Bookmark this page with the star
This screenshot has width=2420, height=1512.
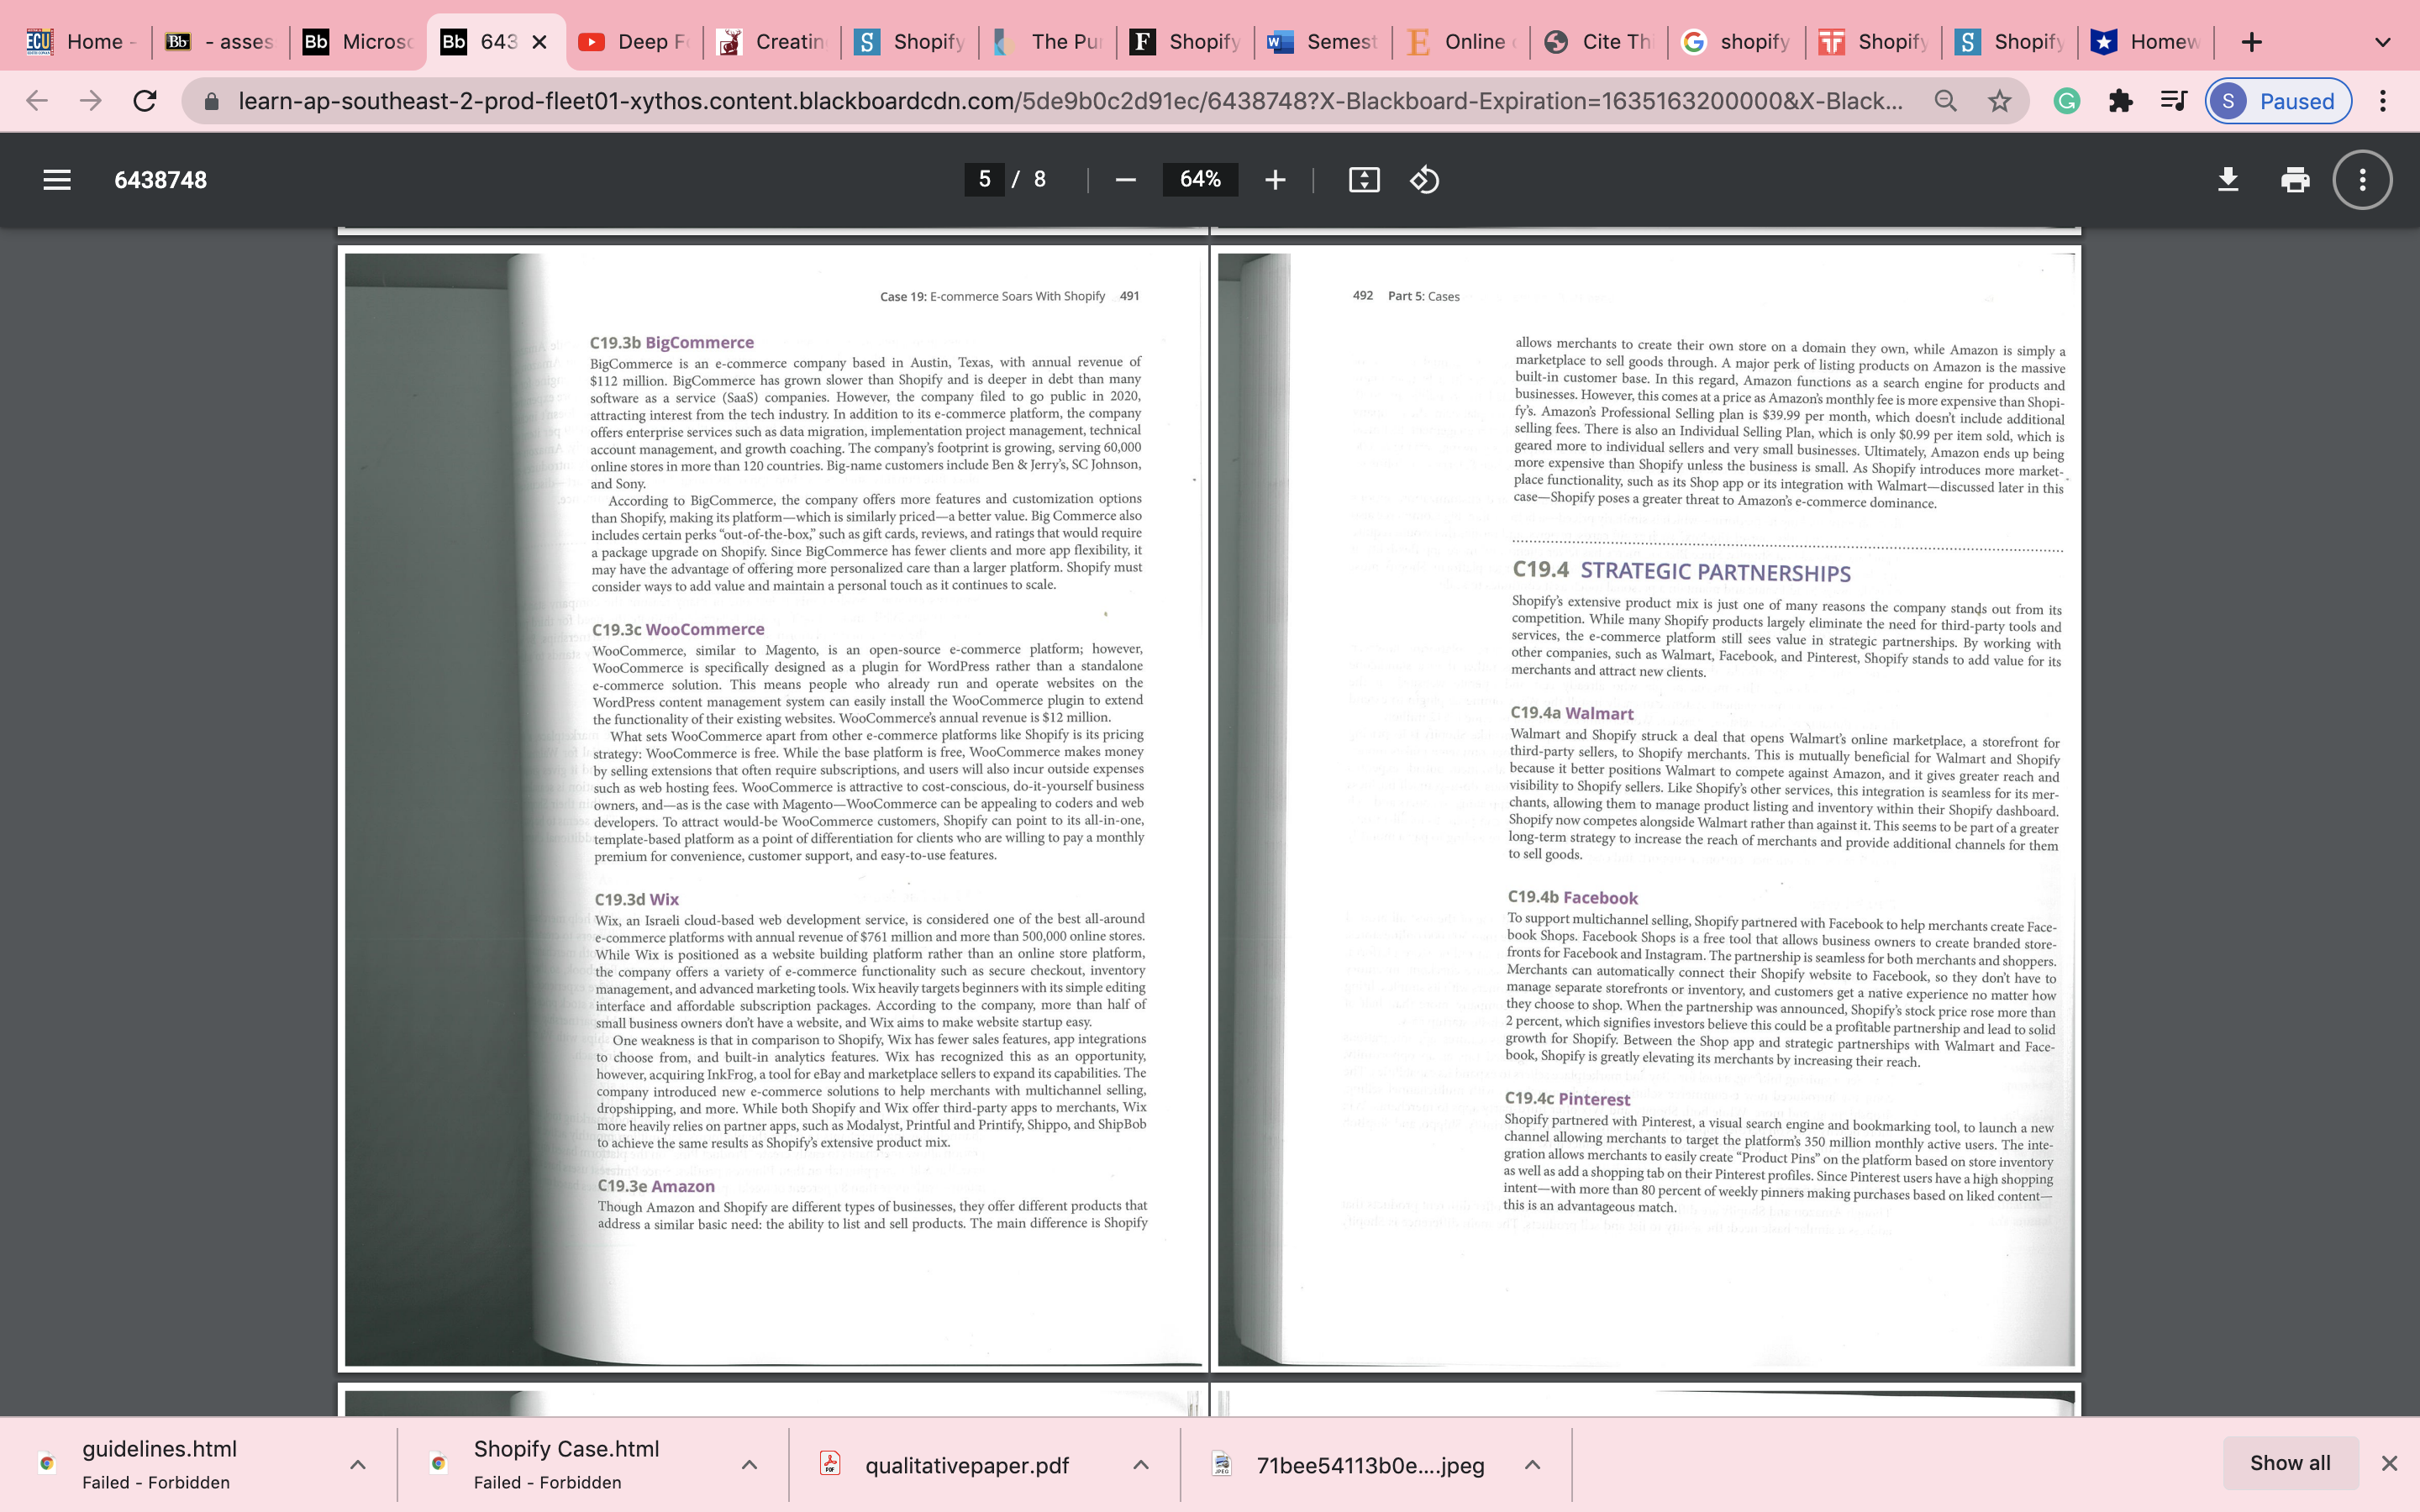point(1999,101)
